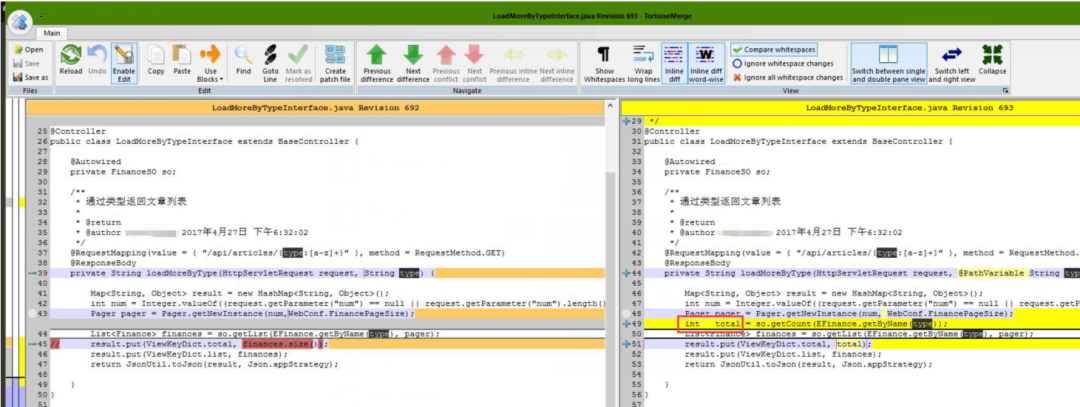Toggle Enable Edit mode
Image resolution: width=1080 pixels, height=407 pixels.
pos(124,63)
